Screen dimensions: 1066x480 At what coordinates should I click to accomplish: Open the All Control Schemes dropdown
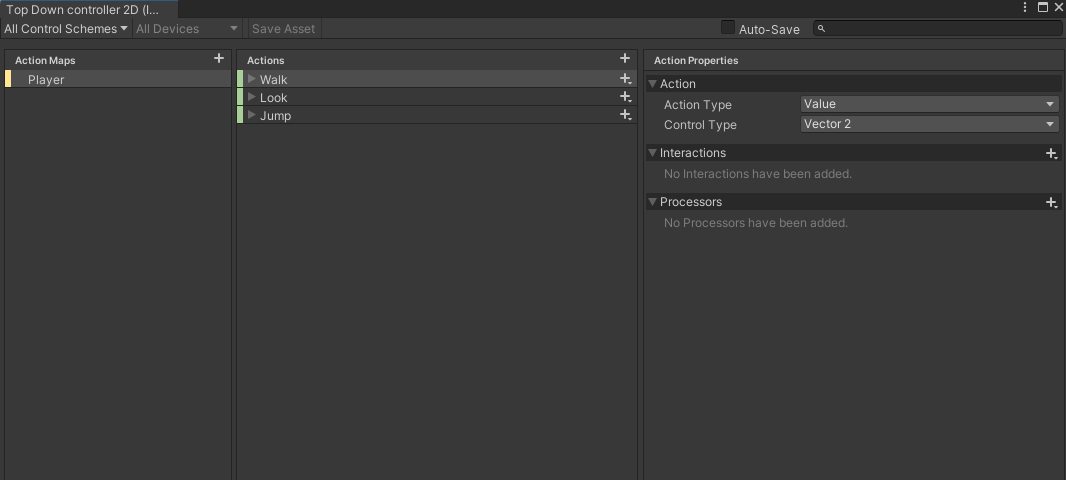click(x=66, y=29)
